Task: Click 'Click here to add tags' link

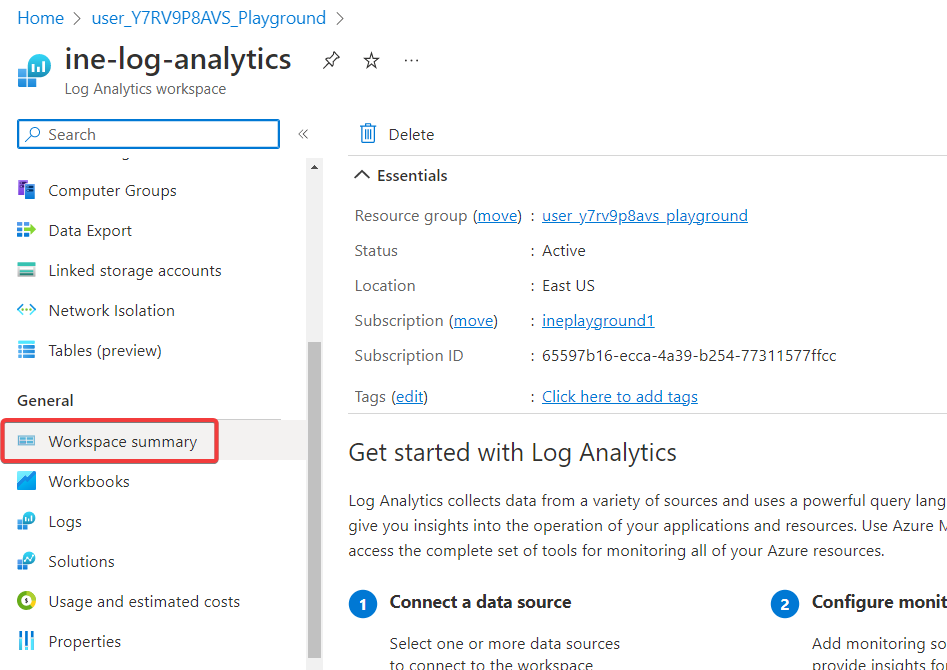Action: (619, 397)
